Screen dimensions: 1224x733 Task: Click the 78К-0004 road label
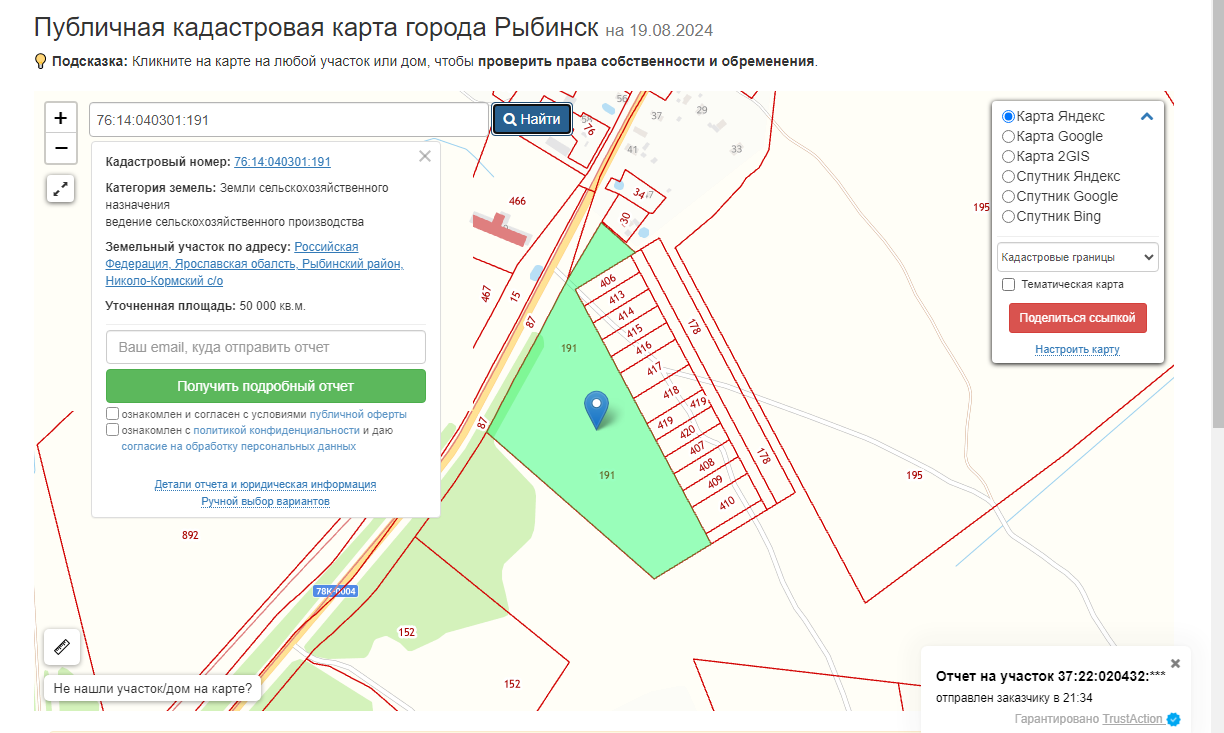tap(335, 591)
